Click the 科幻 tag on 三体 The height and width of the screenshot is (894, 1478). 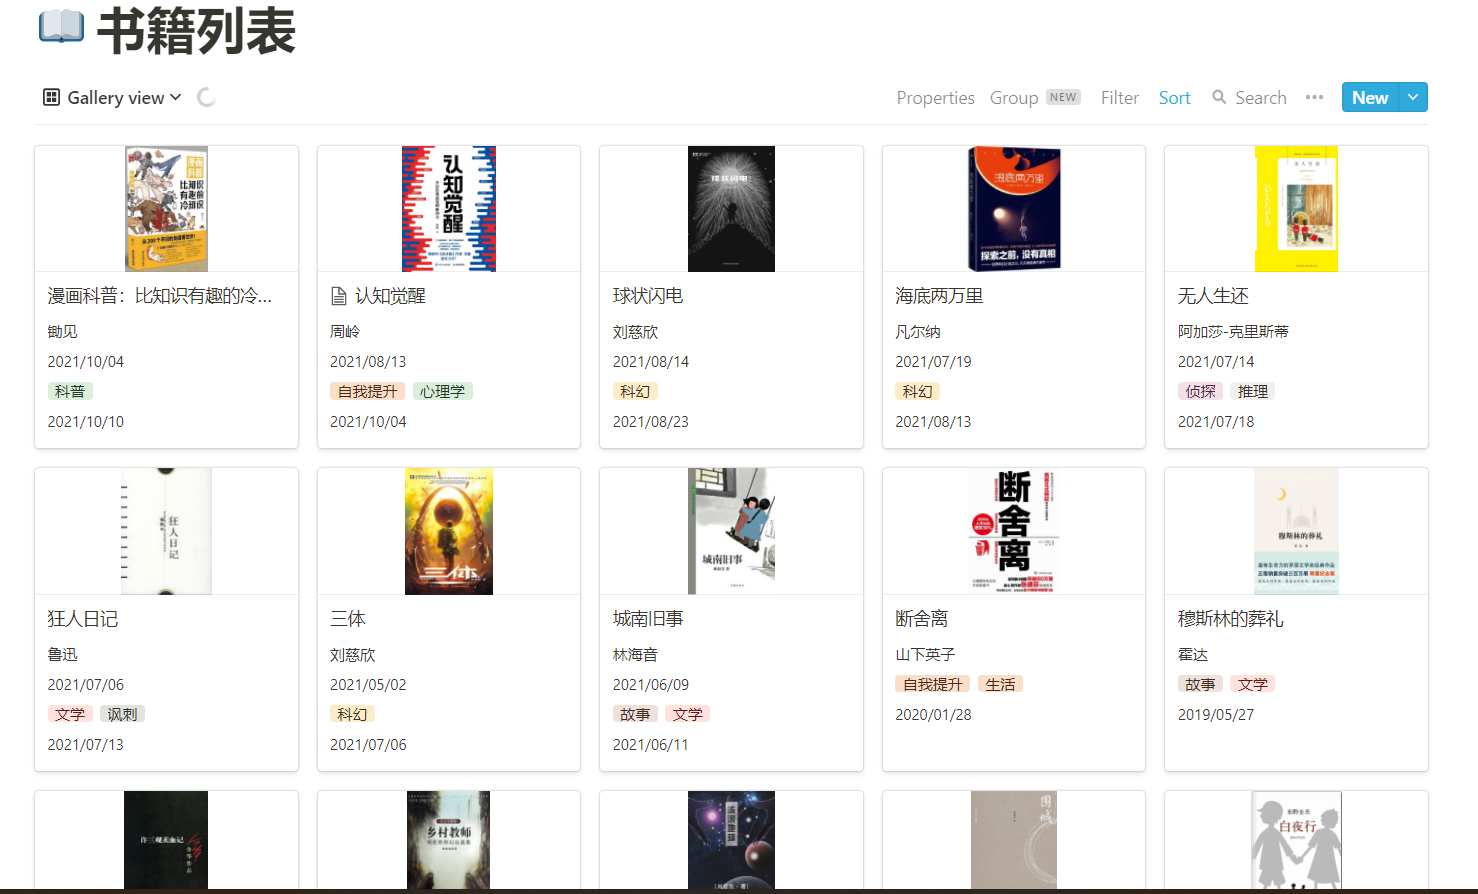coord(352,714)
